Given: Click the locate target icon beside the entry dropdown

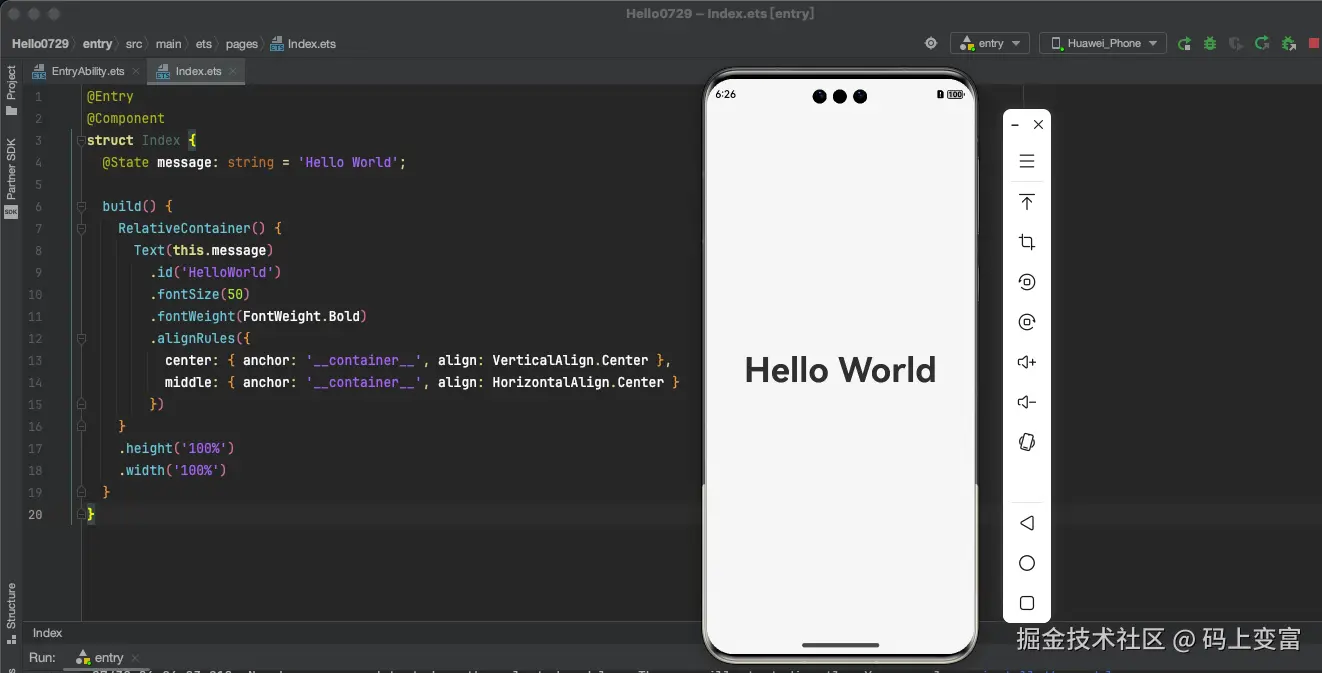Looking at the screenshot, I should pos(931,43).
